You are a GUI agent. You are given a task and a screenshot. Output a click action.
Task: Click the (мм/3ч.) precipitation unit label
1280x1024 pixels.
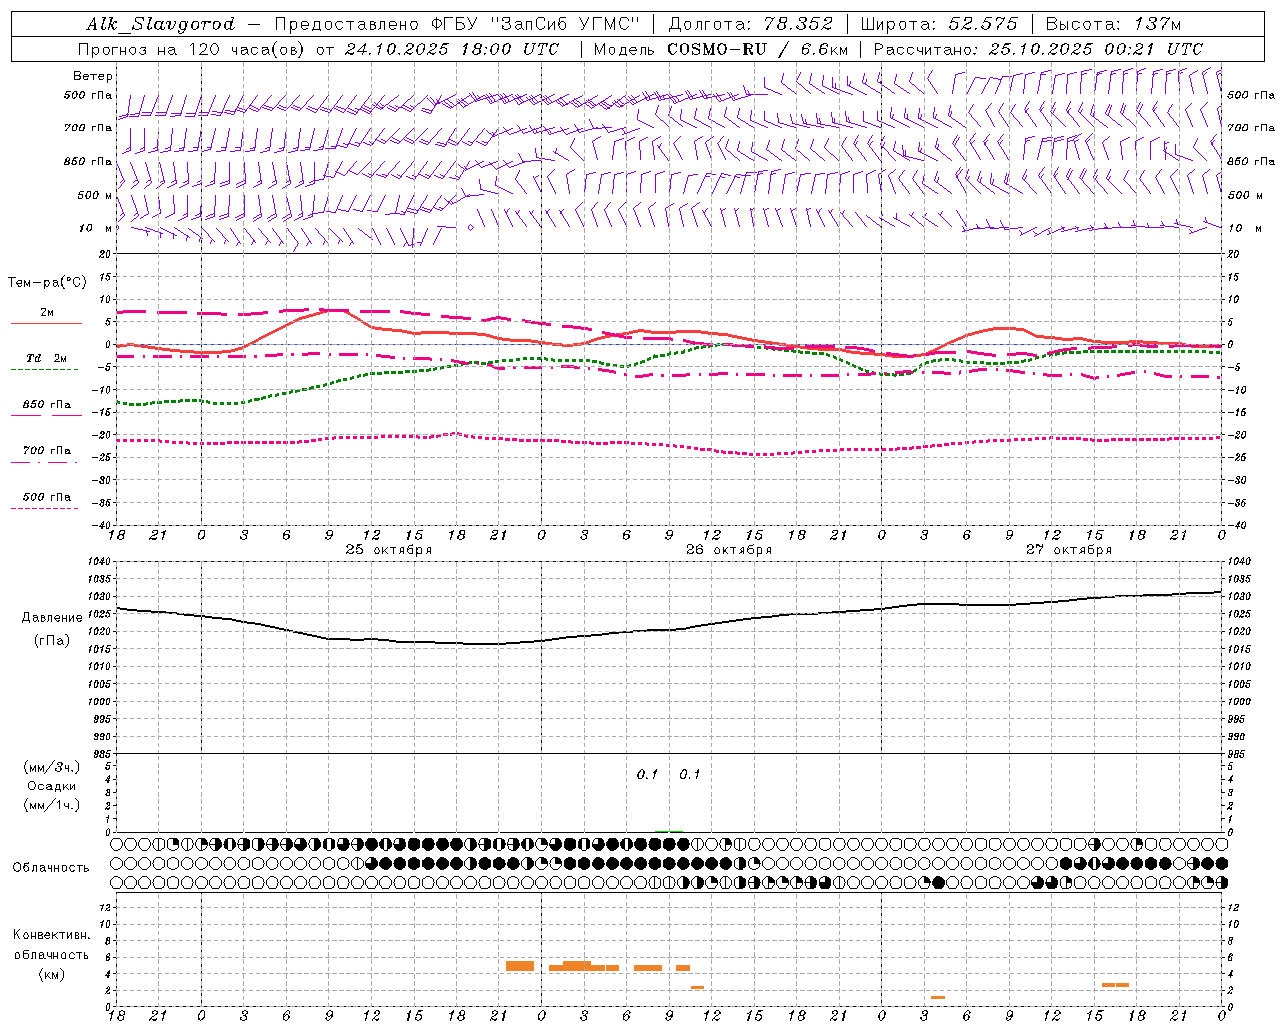point(52,767)
